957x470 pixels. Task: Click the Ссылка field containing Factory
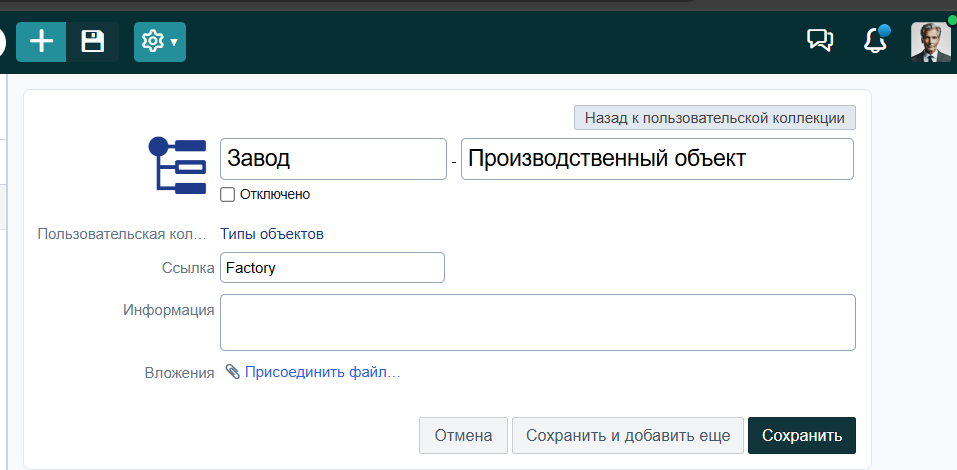(332, 267)
